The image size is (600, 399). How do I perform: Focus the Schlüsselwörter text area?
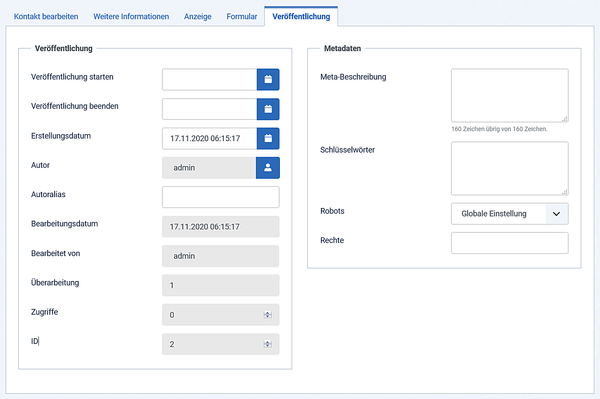(x=510, y=169)
